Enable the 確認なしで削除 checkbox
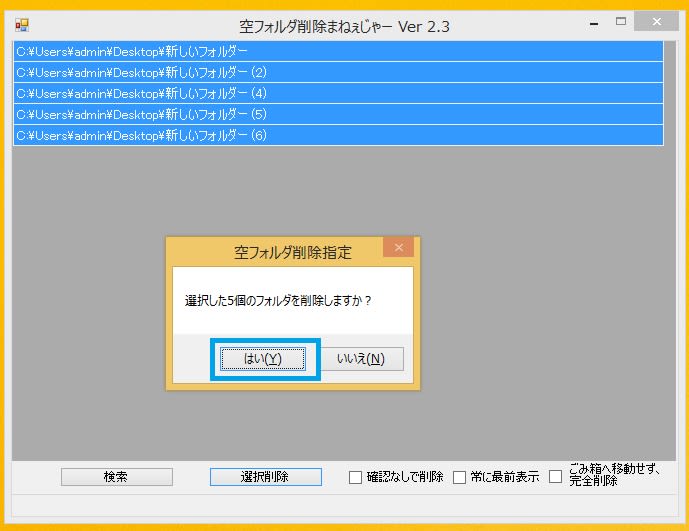 (x=355, y=478)
